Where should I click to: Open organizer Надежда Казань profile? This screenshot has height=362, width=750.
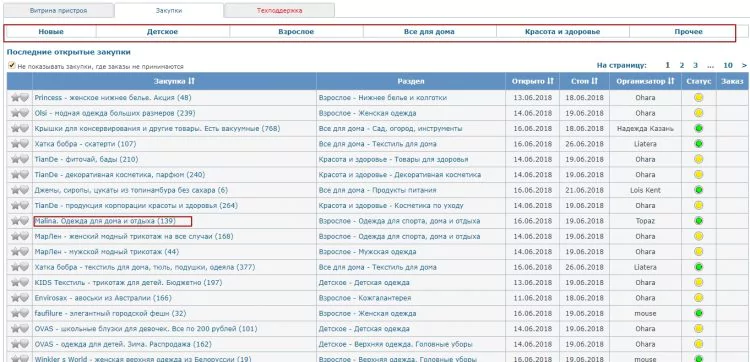click(645, 129)
